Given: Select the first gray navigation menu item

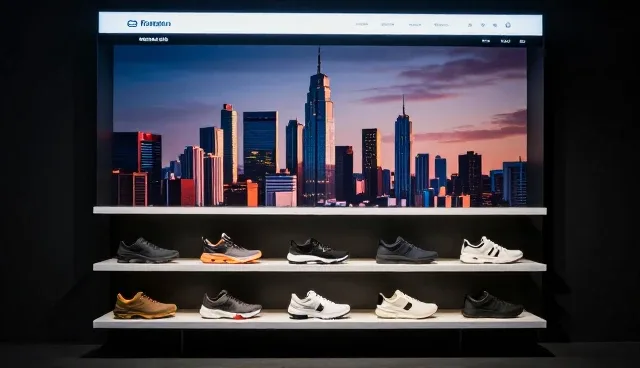Looking at the screenshot, I should [x=362, y=24].
